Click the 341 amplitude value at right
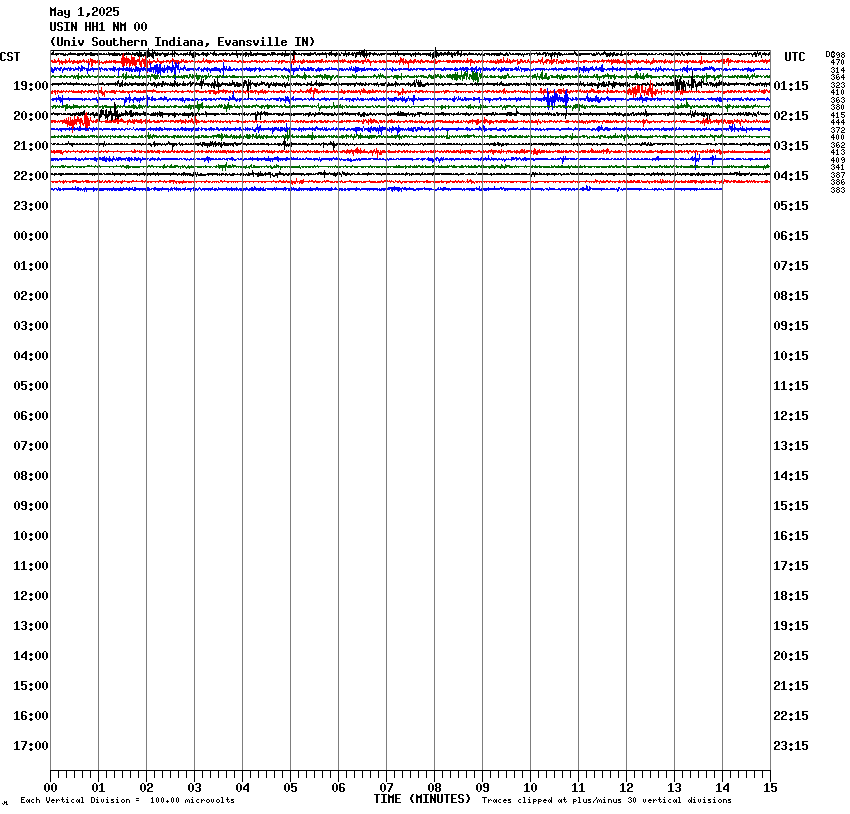This screenshot has width=850, height=814. pos(838,167)
